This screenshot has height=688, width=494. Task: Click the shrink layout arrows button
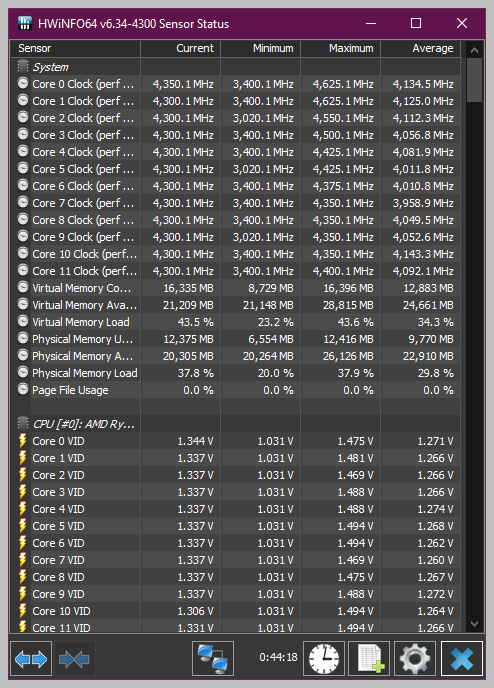click(74, 658)
